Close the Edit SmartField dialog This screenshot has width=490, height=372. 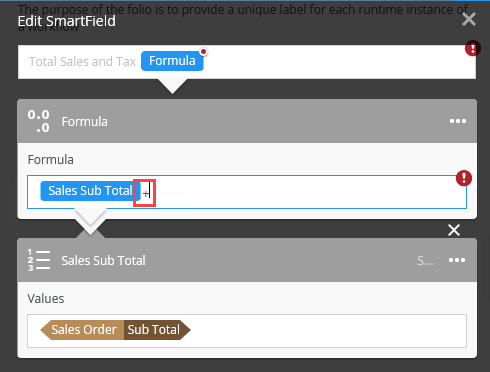click(x=469, y=19)
